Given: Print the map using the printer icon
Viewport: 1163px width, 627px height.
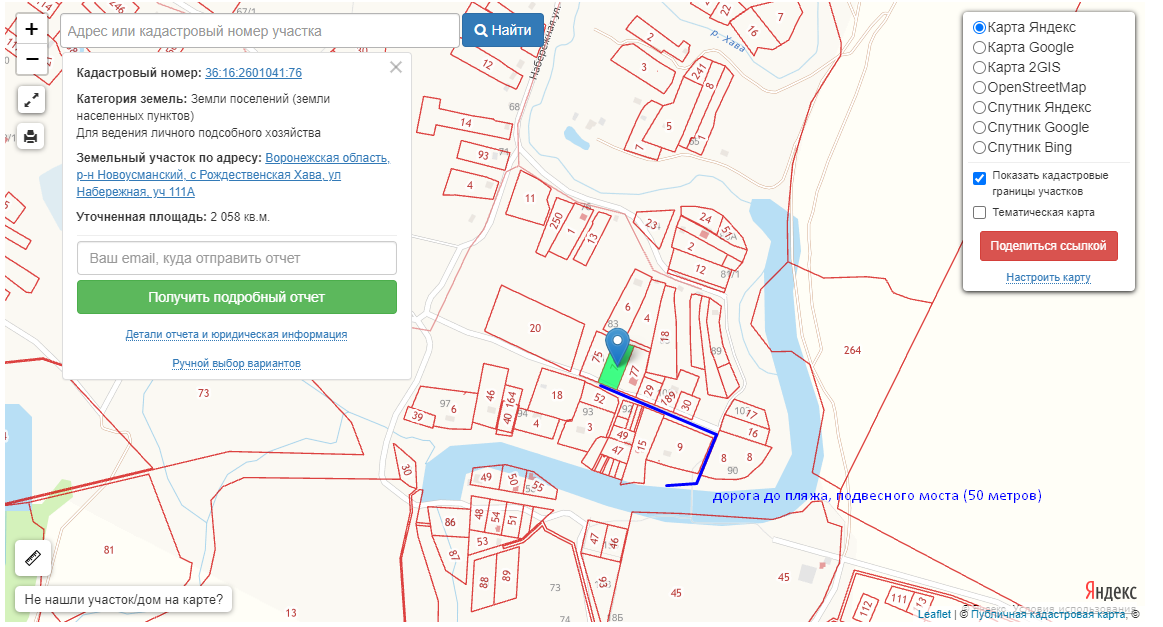Looking at the screenshot, I should tap(31, 137).
